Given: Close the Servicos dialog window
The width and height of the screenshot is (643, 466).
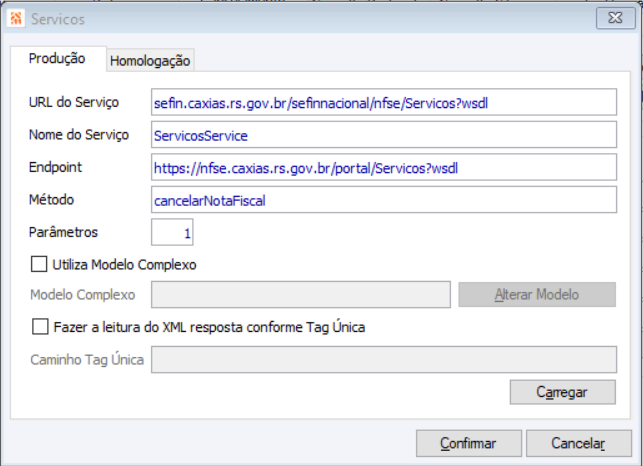Looking at the screenshot, I should [x=612, y=18].
